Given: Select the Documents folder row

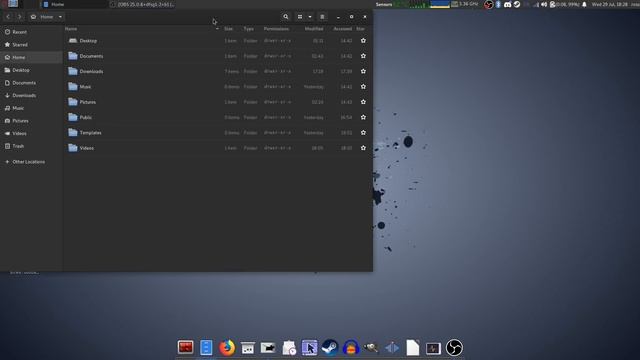Looking at the screenshot, I should (218, 56).
